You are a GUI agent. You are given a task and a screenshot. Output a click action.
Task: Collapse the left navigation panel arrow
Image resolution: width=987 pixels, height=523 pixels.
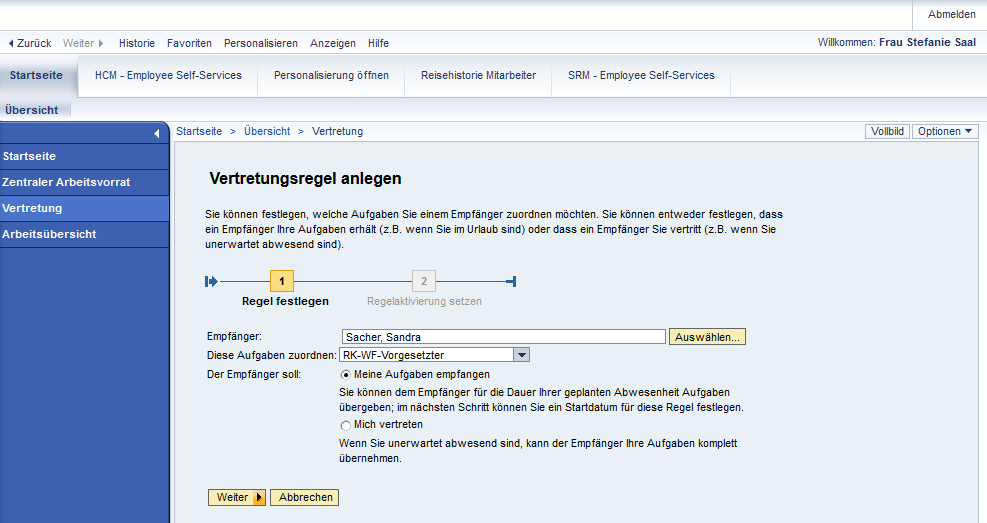156,133
